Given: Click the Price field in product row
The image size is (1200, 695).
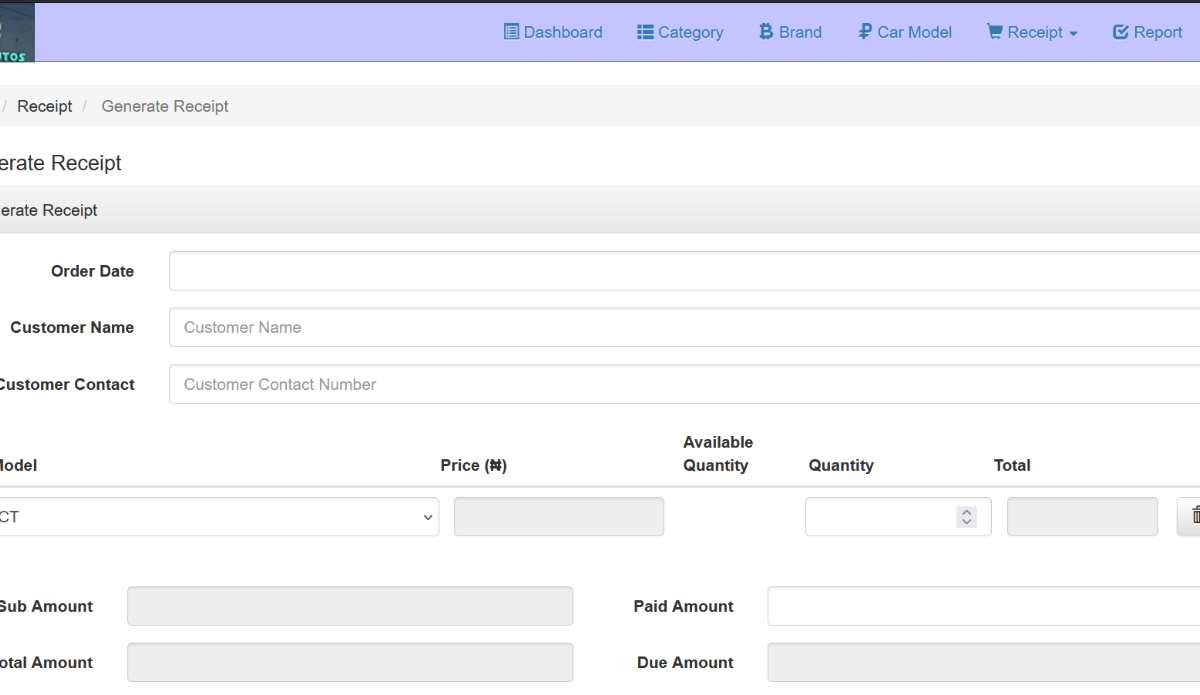Looking at the screenshot, I should coord(559,517).
